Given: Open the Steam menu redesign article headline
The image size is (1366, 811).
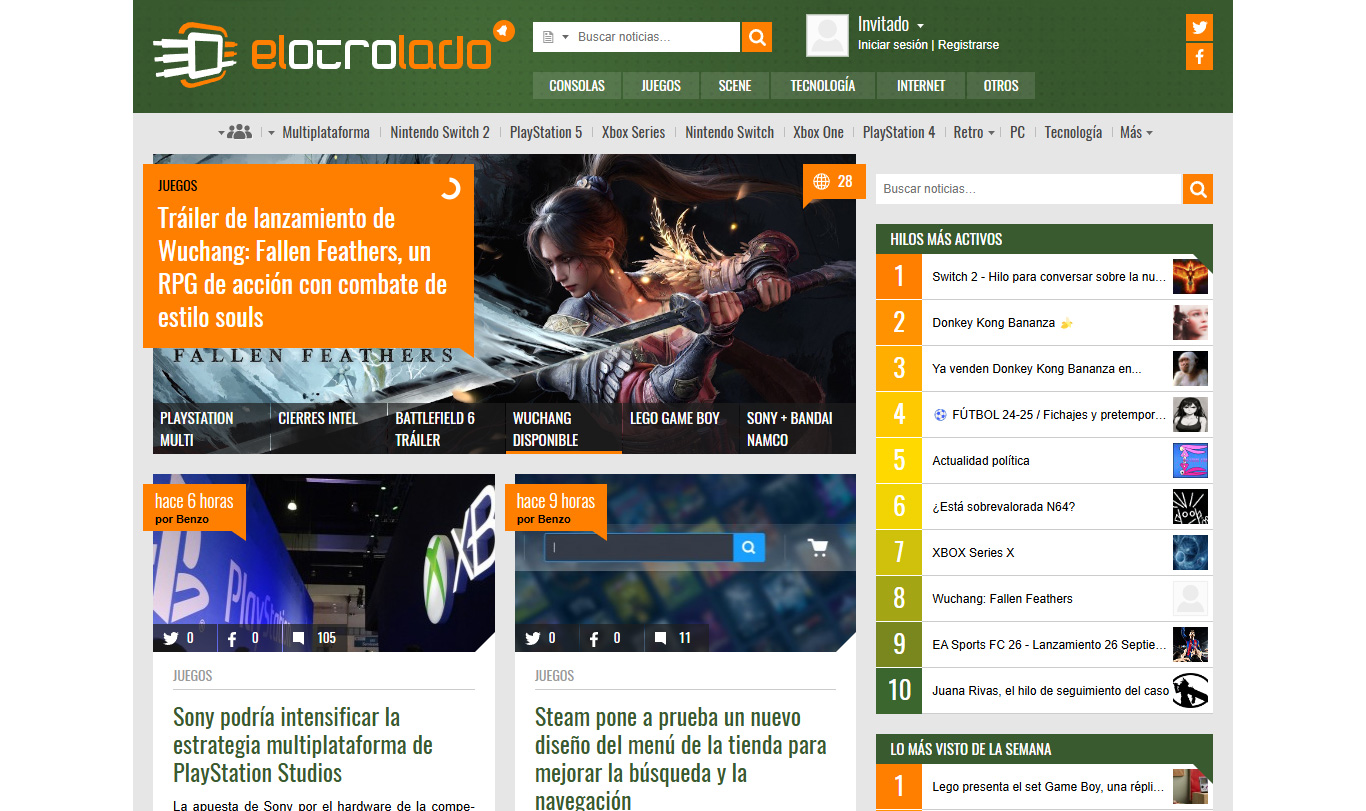Looking at the screenshot, I should click(681, 758).
